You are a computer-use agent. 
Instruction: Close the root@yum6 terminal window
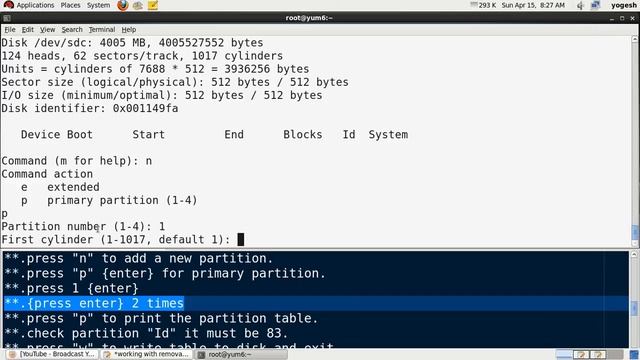[633, 18]
